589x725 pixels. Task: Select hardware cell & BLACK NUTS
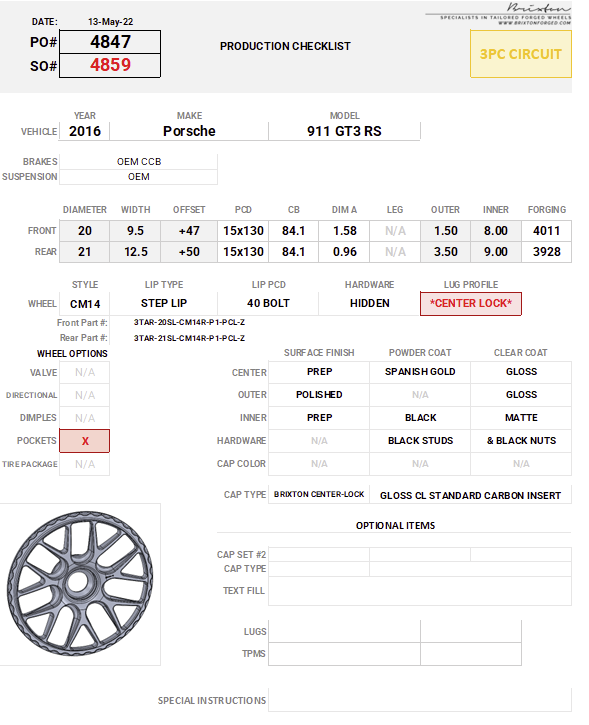pos(521,441)
